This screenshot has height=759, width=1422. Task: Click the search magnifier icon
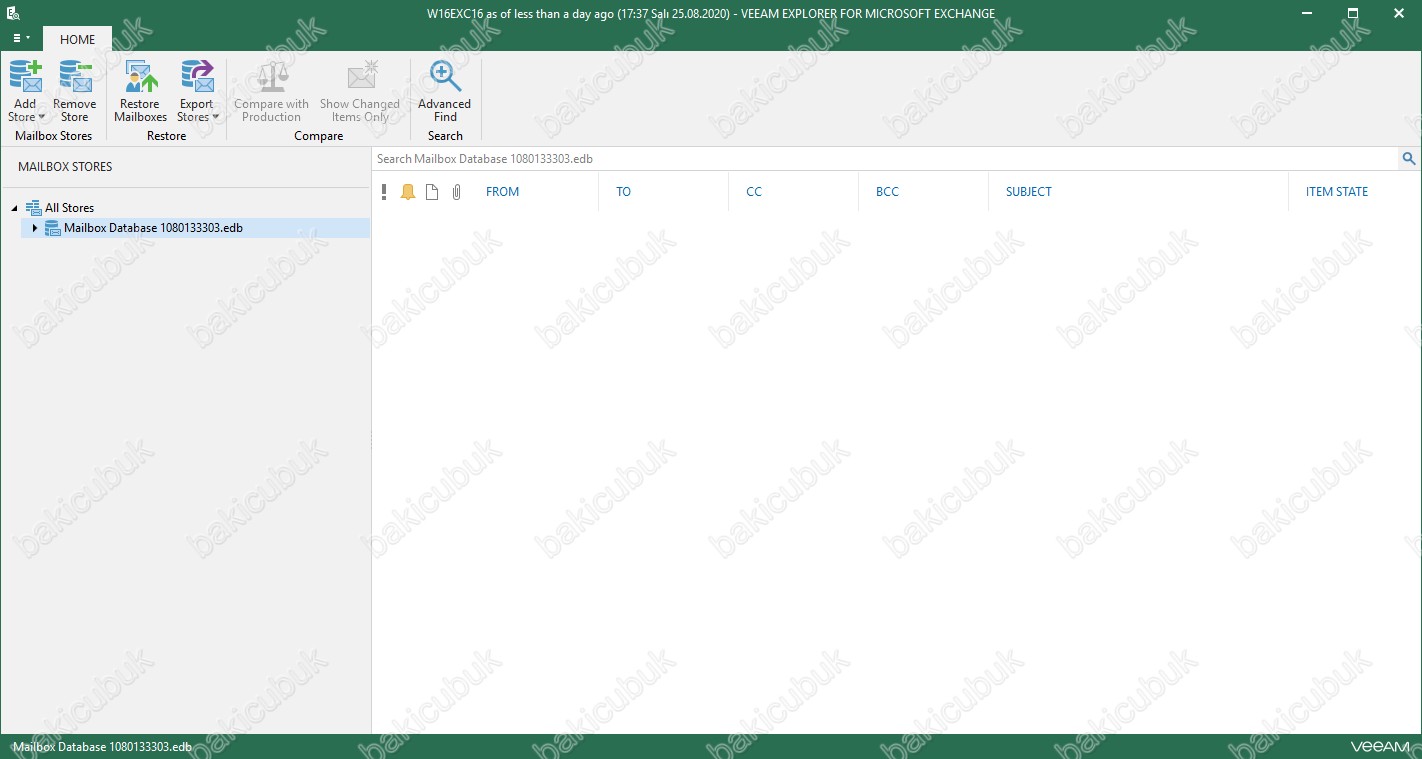coord(1409,159)
